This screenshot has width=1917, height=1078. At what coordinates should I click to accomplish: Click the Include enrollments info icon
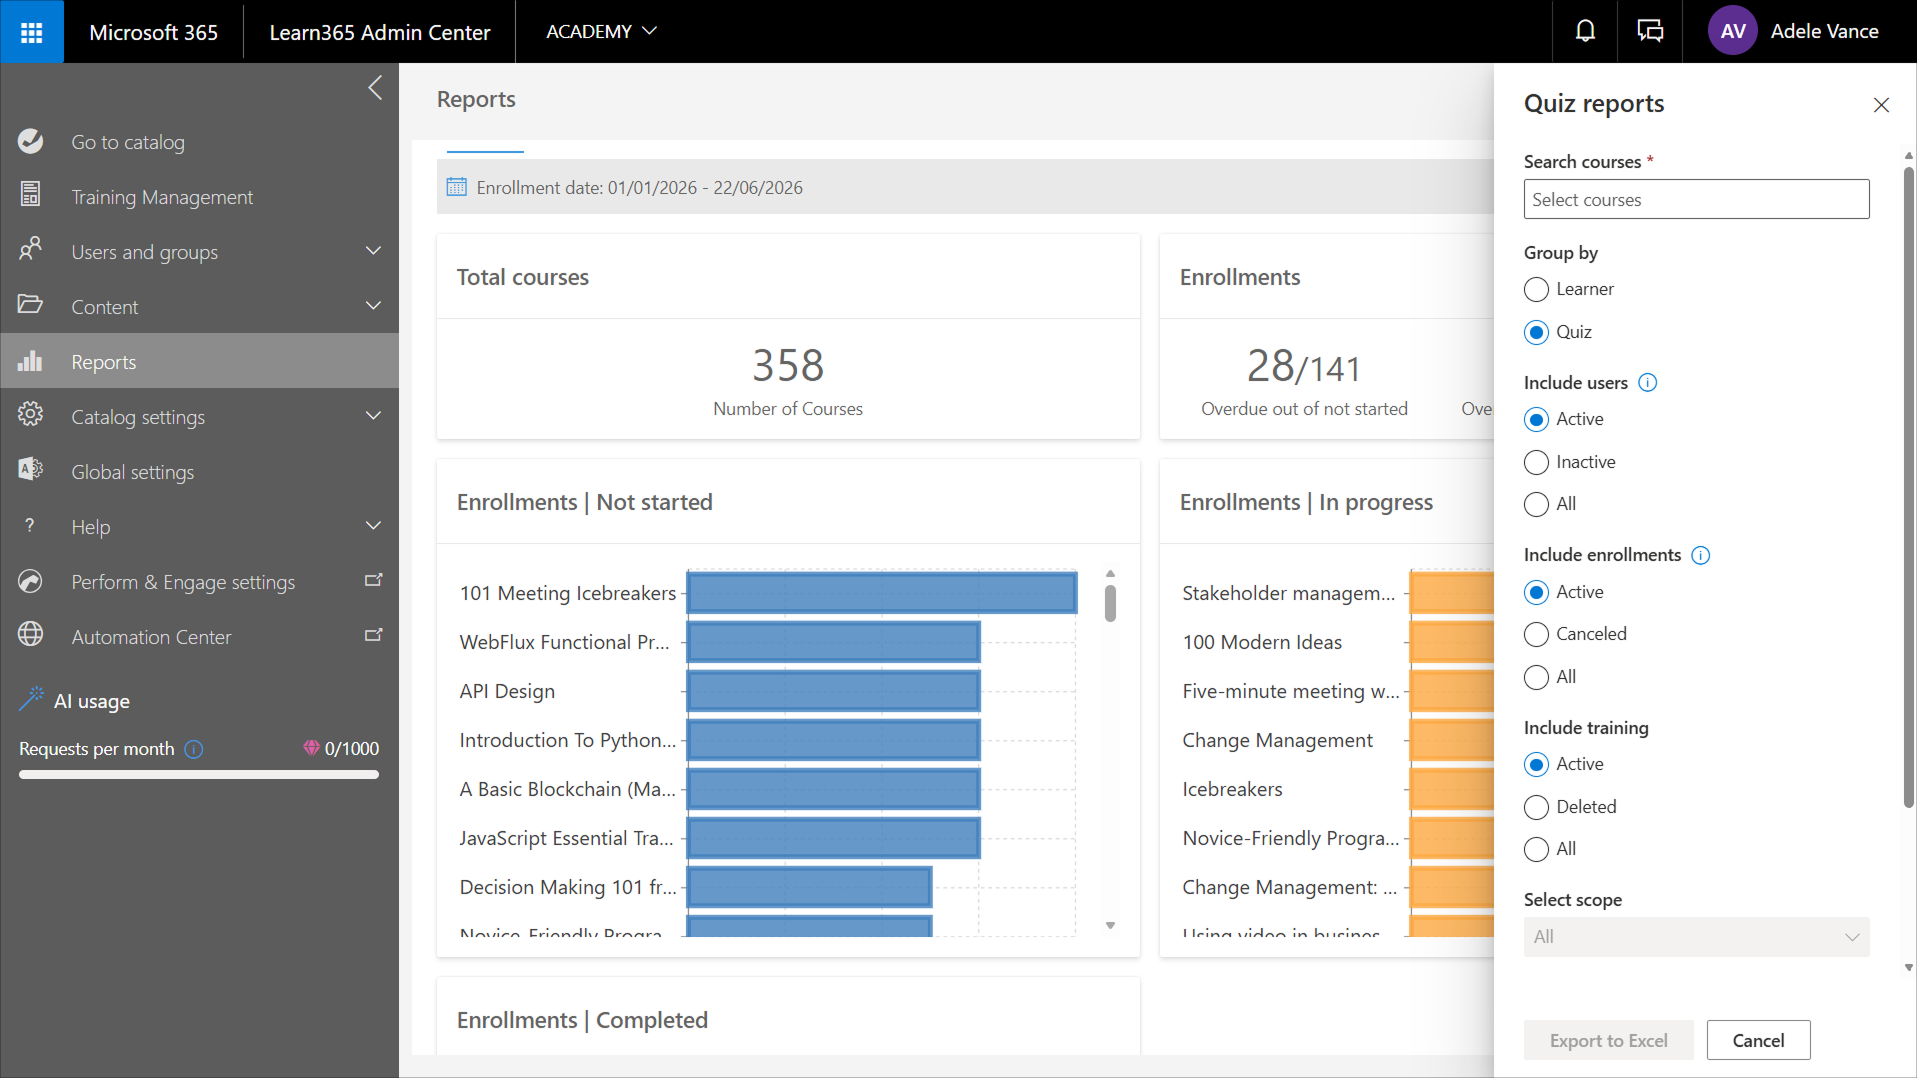1701,555
